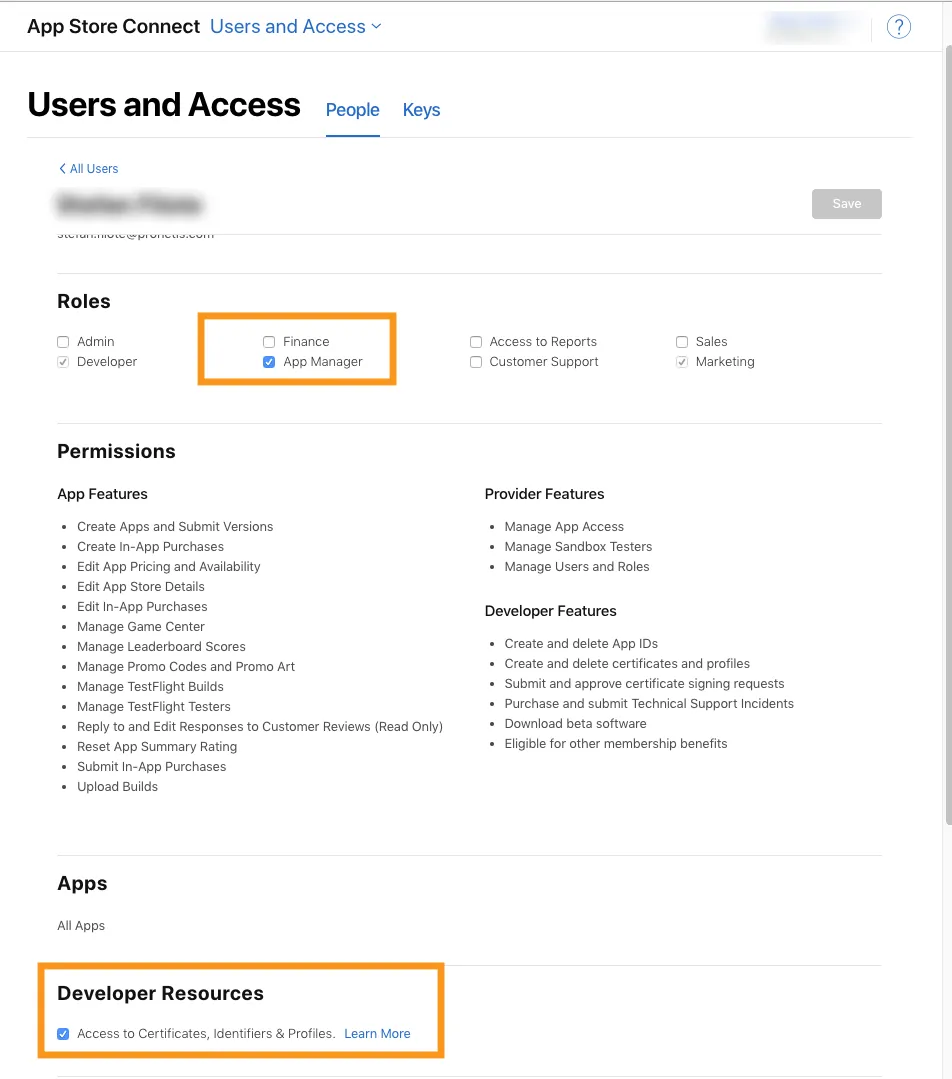The width and height of the screenshot is (952, 1079).
Task: Open the Learn More link
Action: coord(377,1034)
